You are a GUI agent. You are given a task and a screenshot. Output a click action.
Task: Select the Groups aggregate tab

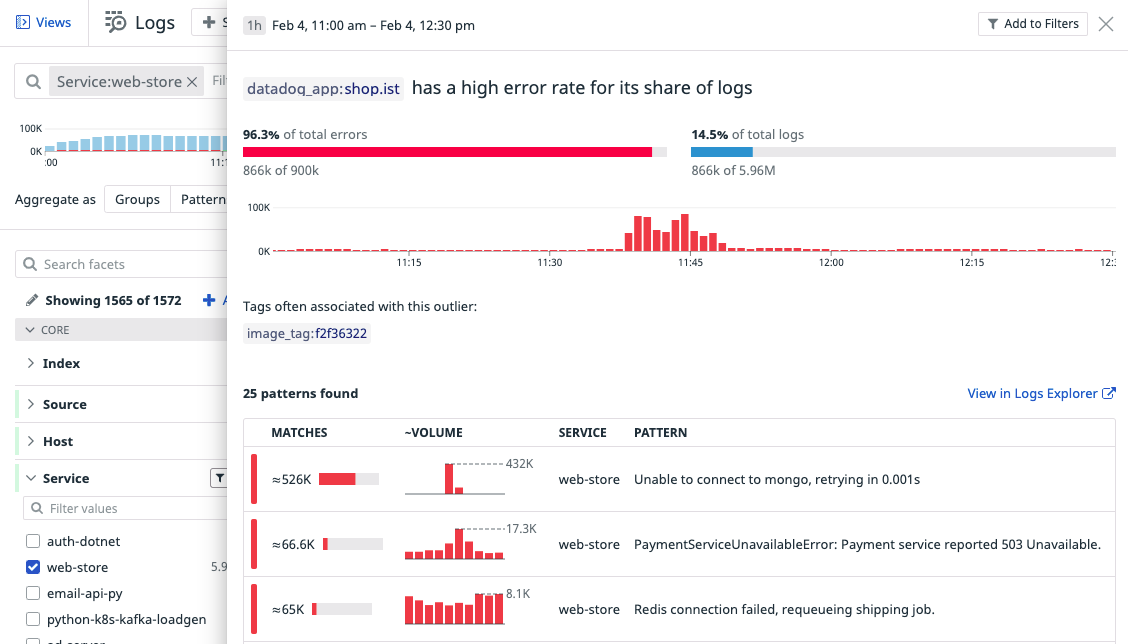point(137,199)
